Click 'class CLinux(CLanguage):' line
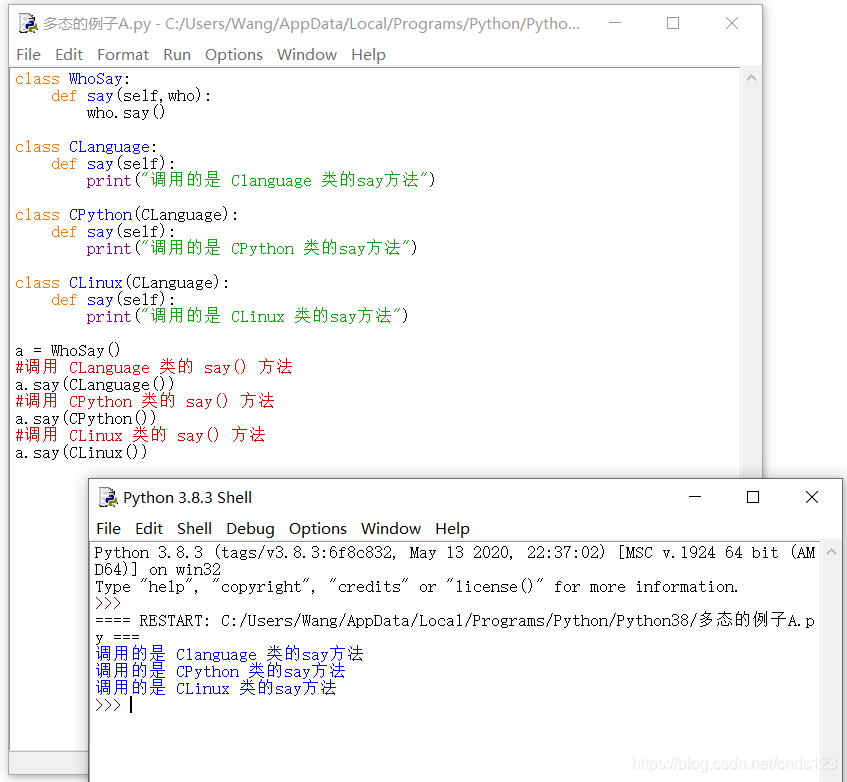The image size is (847, 782). click(x=122, y=283)
